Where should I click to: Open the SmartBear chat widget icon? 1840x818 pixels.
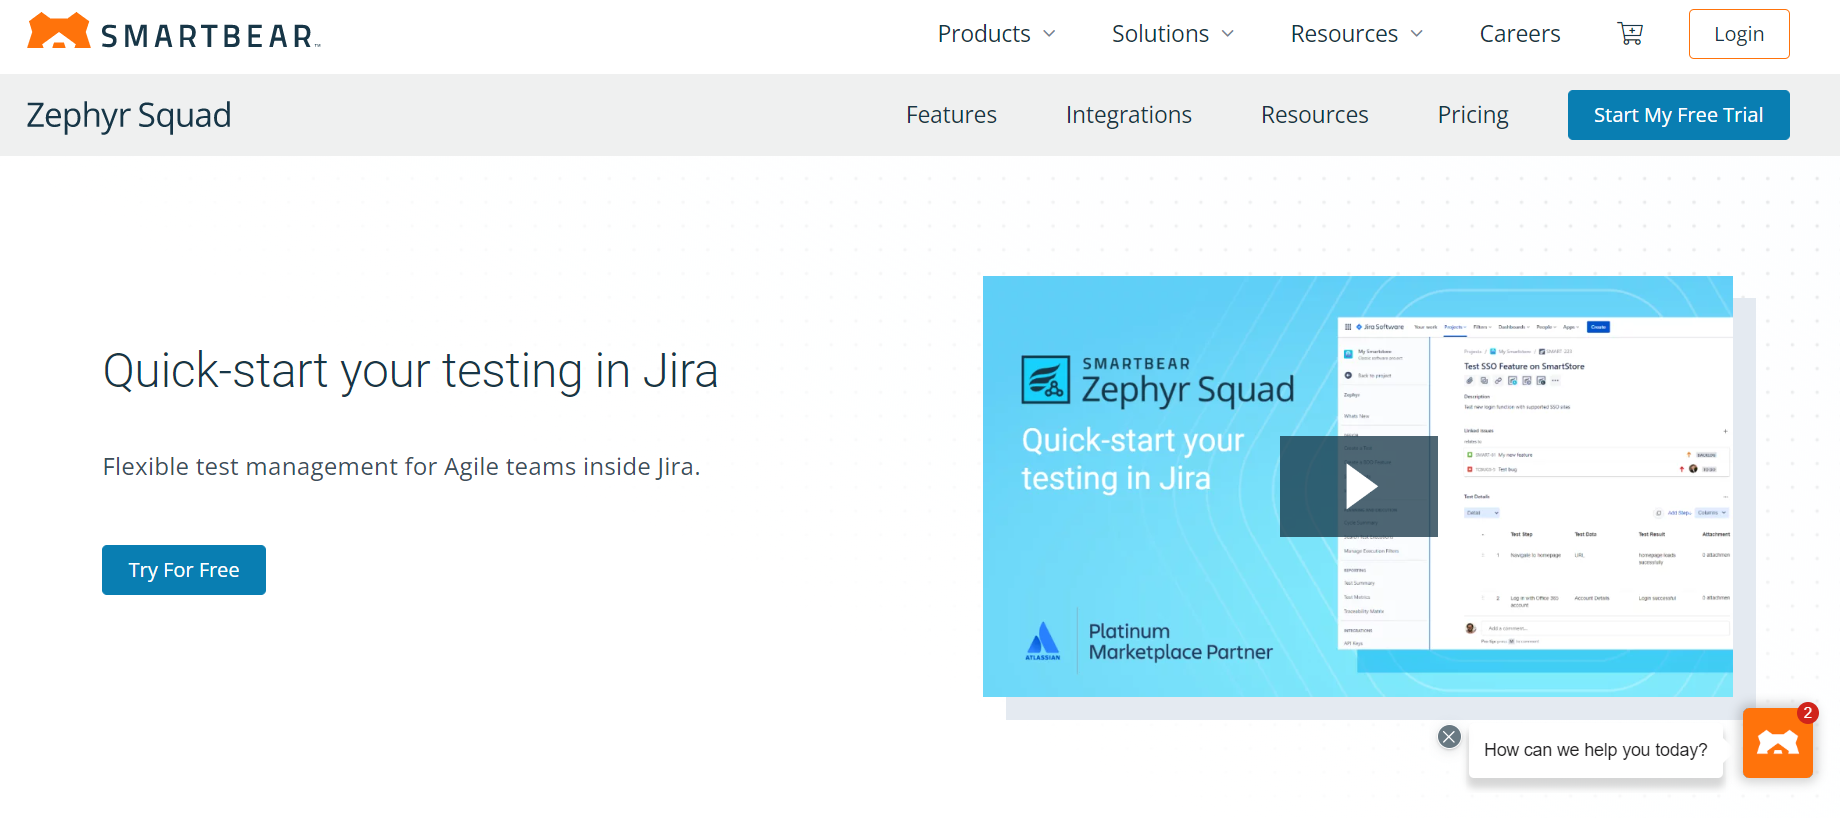click(1778, 743)
